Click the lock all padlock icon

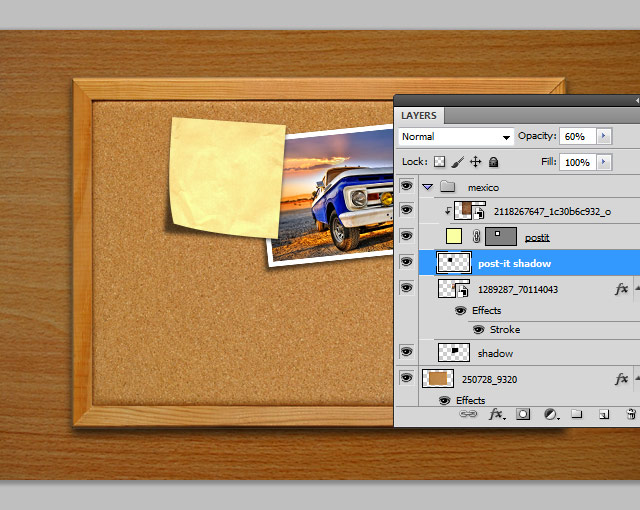(493, 162)
